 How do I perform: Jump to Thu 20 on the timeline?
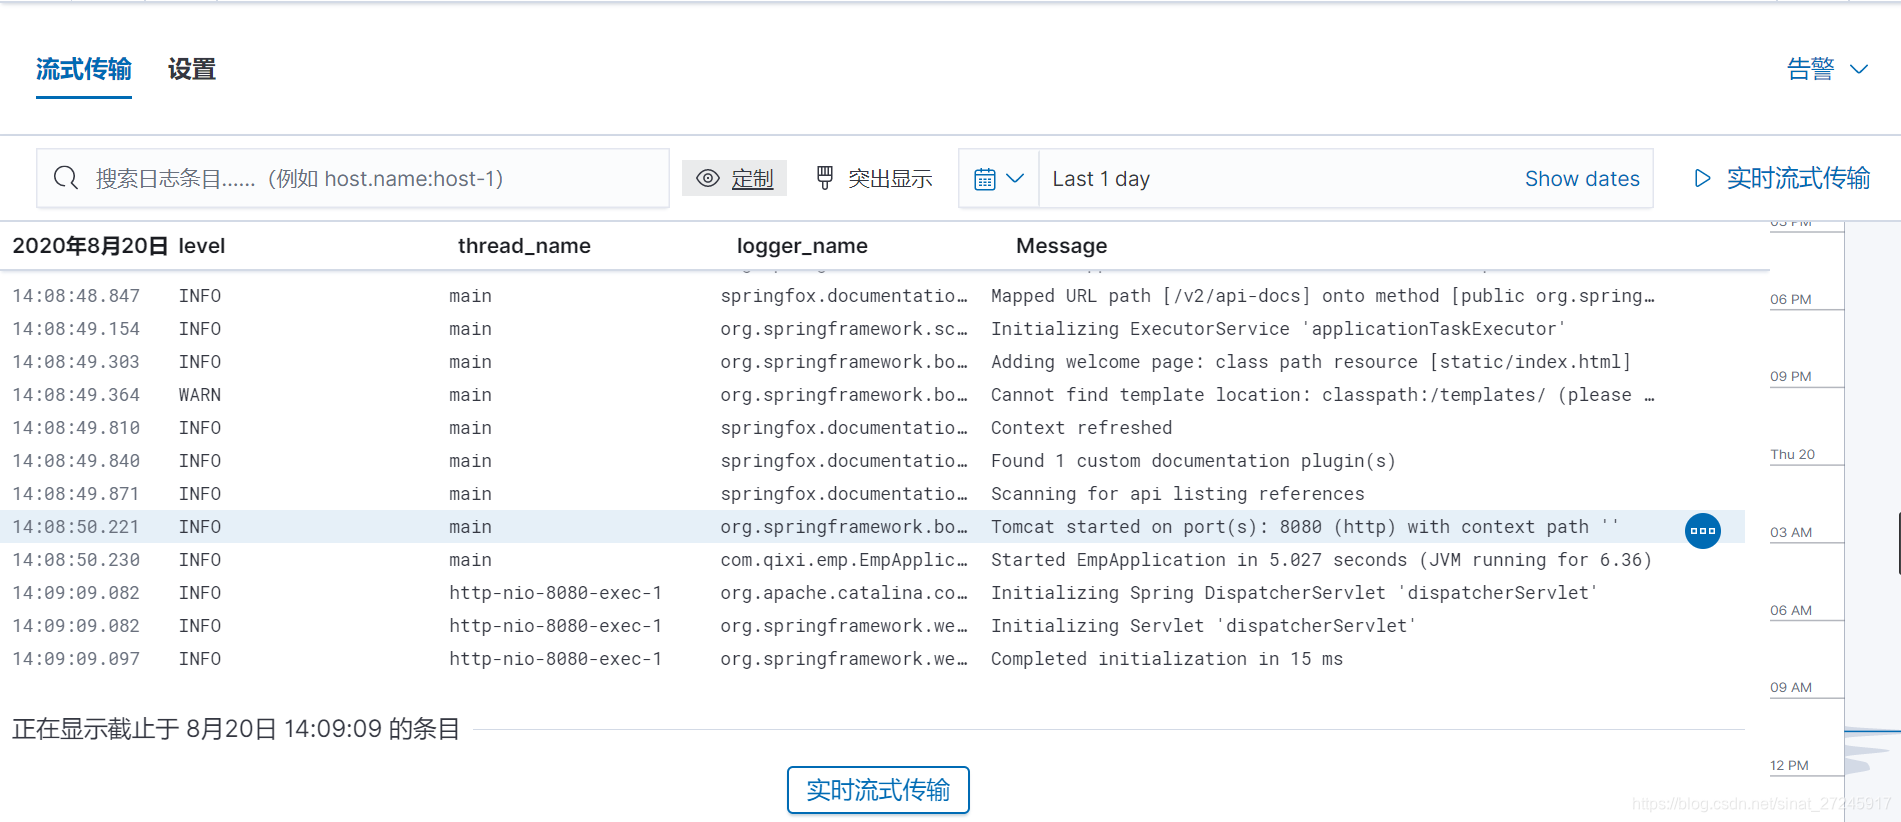click(1792, 454)
